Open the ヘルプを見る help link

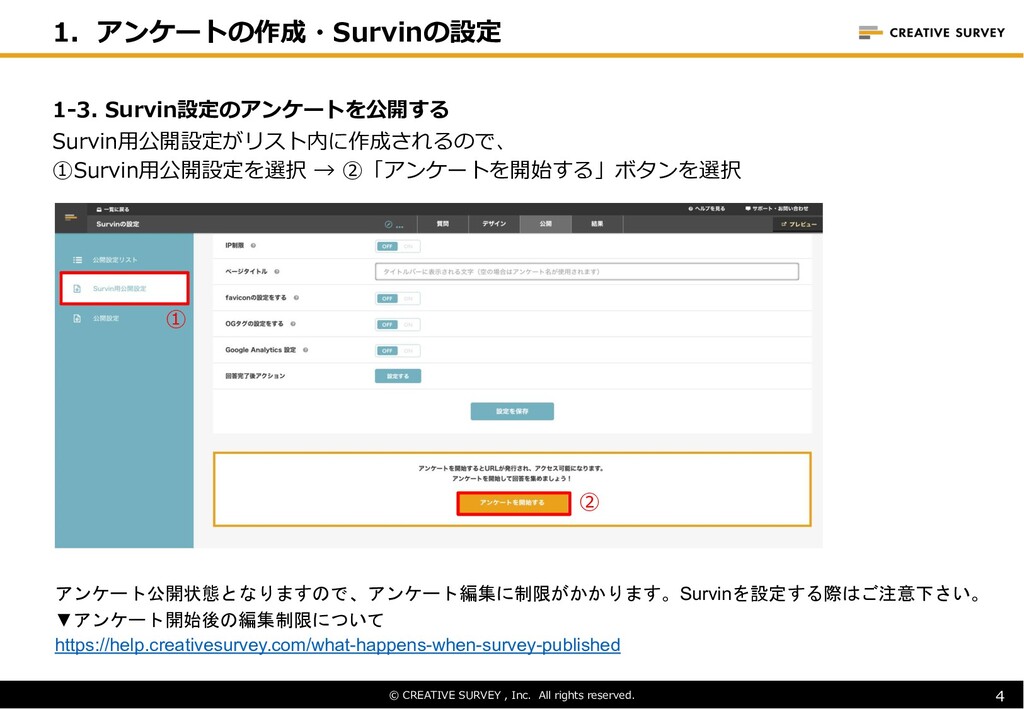tap(706, 209)
